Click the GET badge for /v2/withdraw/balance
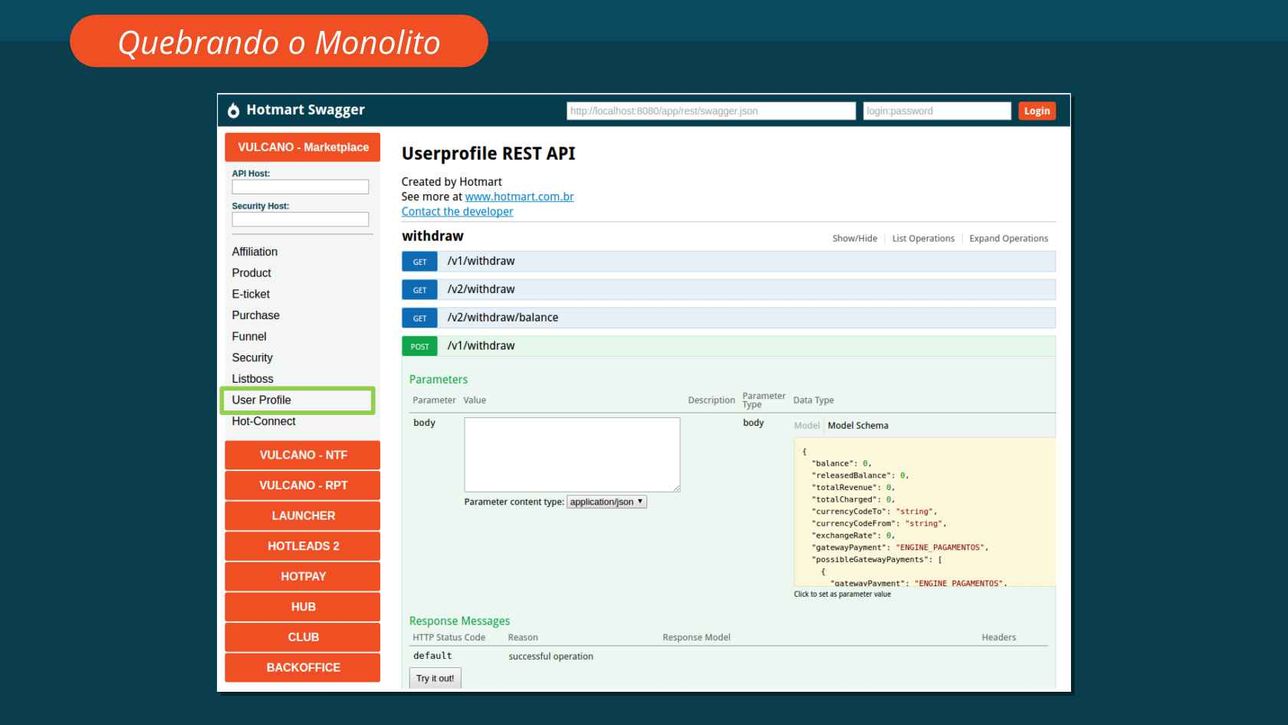The width and height of the screenshot is (1288, 725). tap(420, 318)
